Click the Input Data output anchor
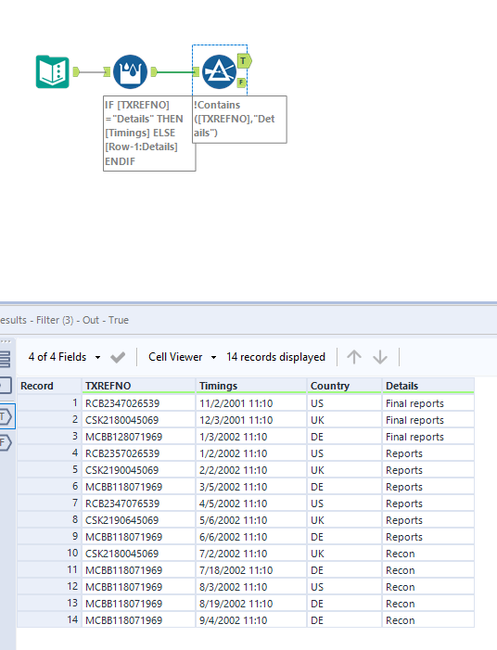The image size is (497, 650). pos(76,72)
